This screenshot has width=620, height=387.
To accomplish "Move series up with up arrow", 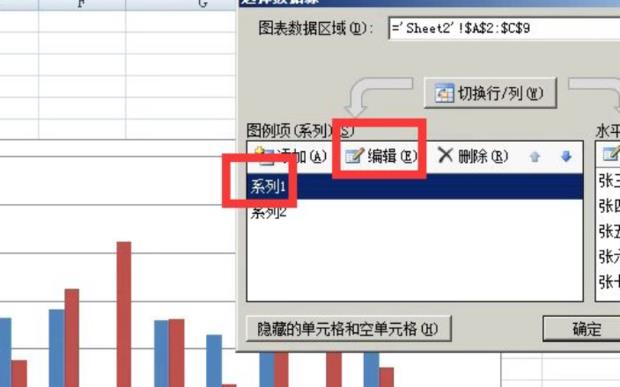I will (x=535, y=157).
